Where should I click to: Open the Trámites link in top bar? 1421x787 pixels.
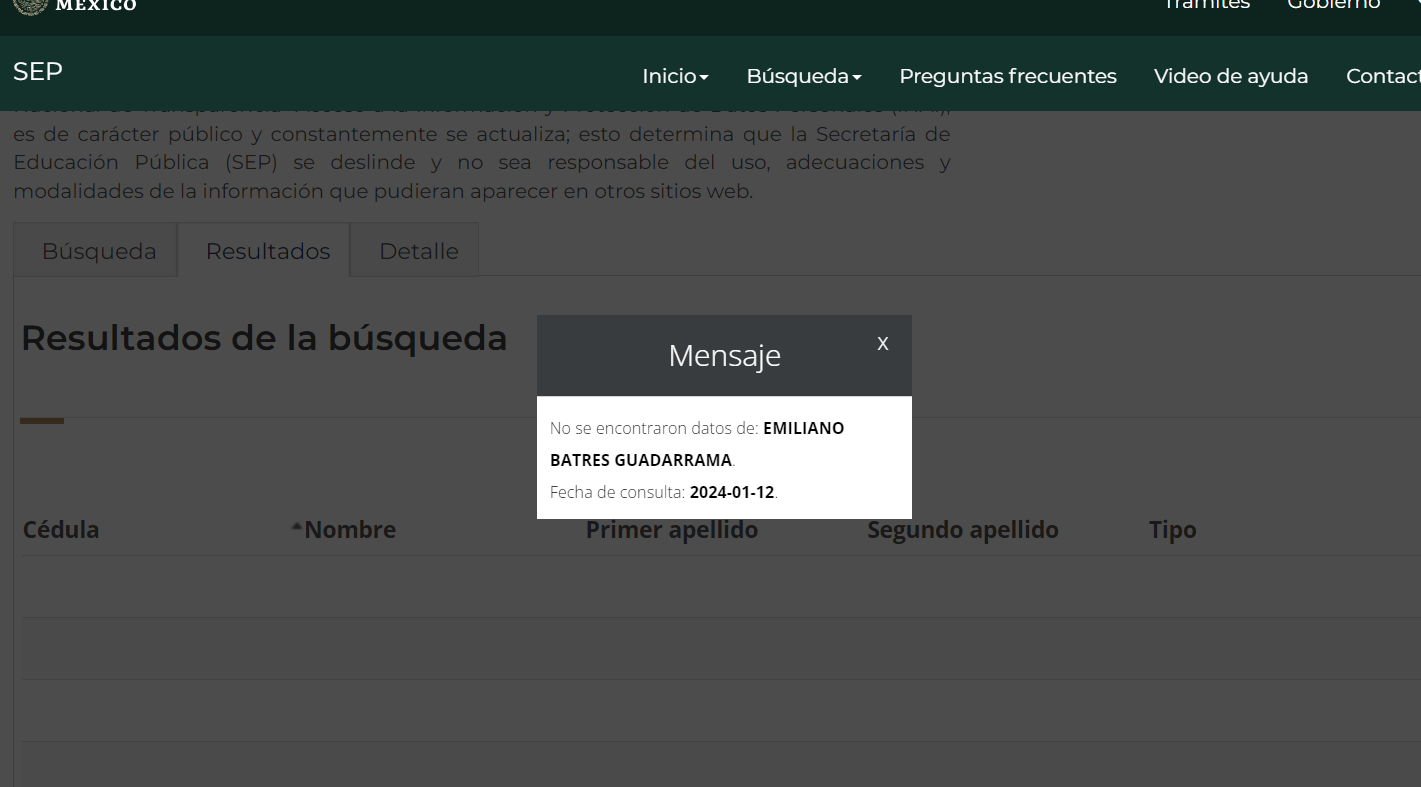coord(1206,5)
